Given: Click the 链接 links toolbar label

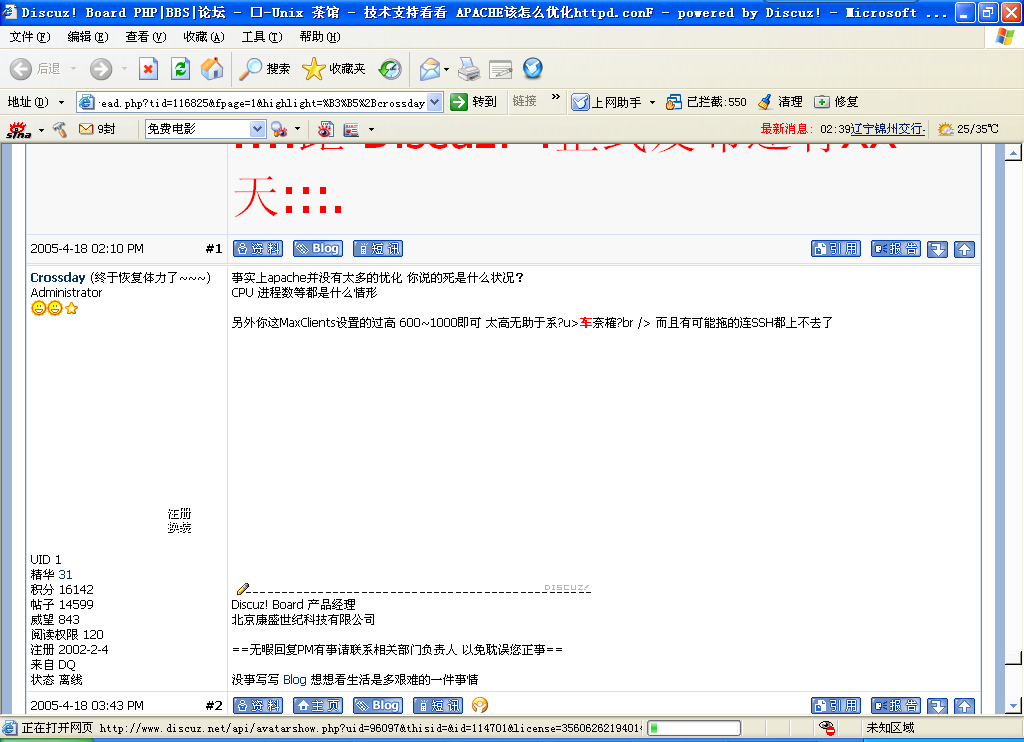Looking at the screenshot, I should tap(524, 101).
